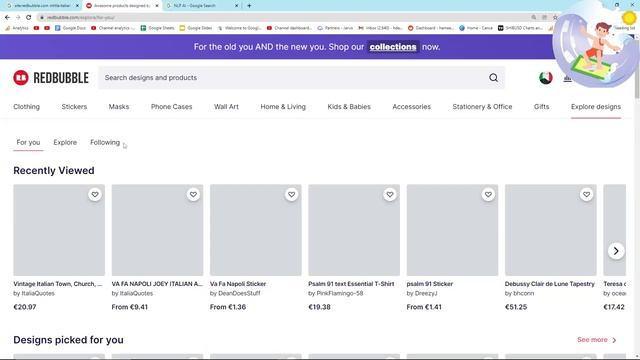The image size is (640, 360).
Task: Close the Awesome products Redbubble tab
Action: pos(157,6)
